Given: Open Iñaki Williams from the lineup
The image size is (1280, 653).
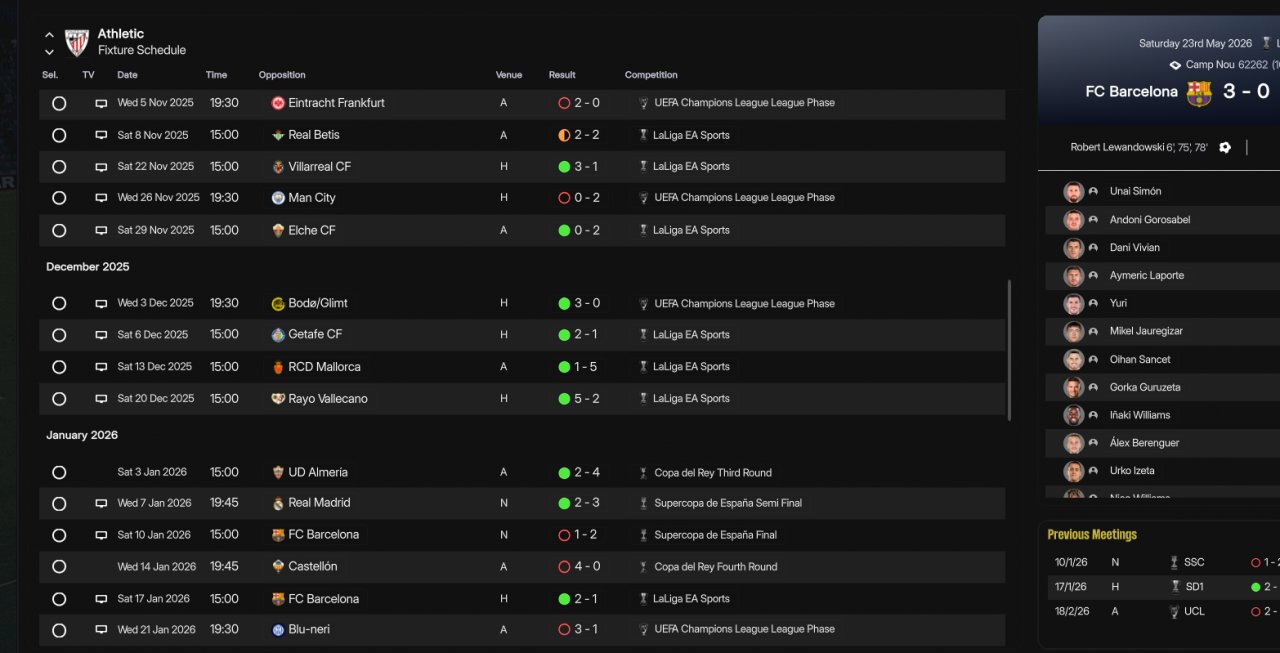Looking at the screenshot, I should [1140, 415].
